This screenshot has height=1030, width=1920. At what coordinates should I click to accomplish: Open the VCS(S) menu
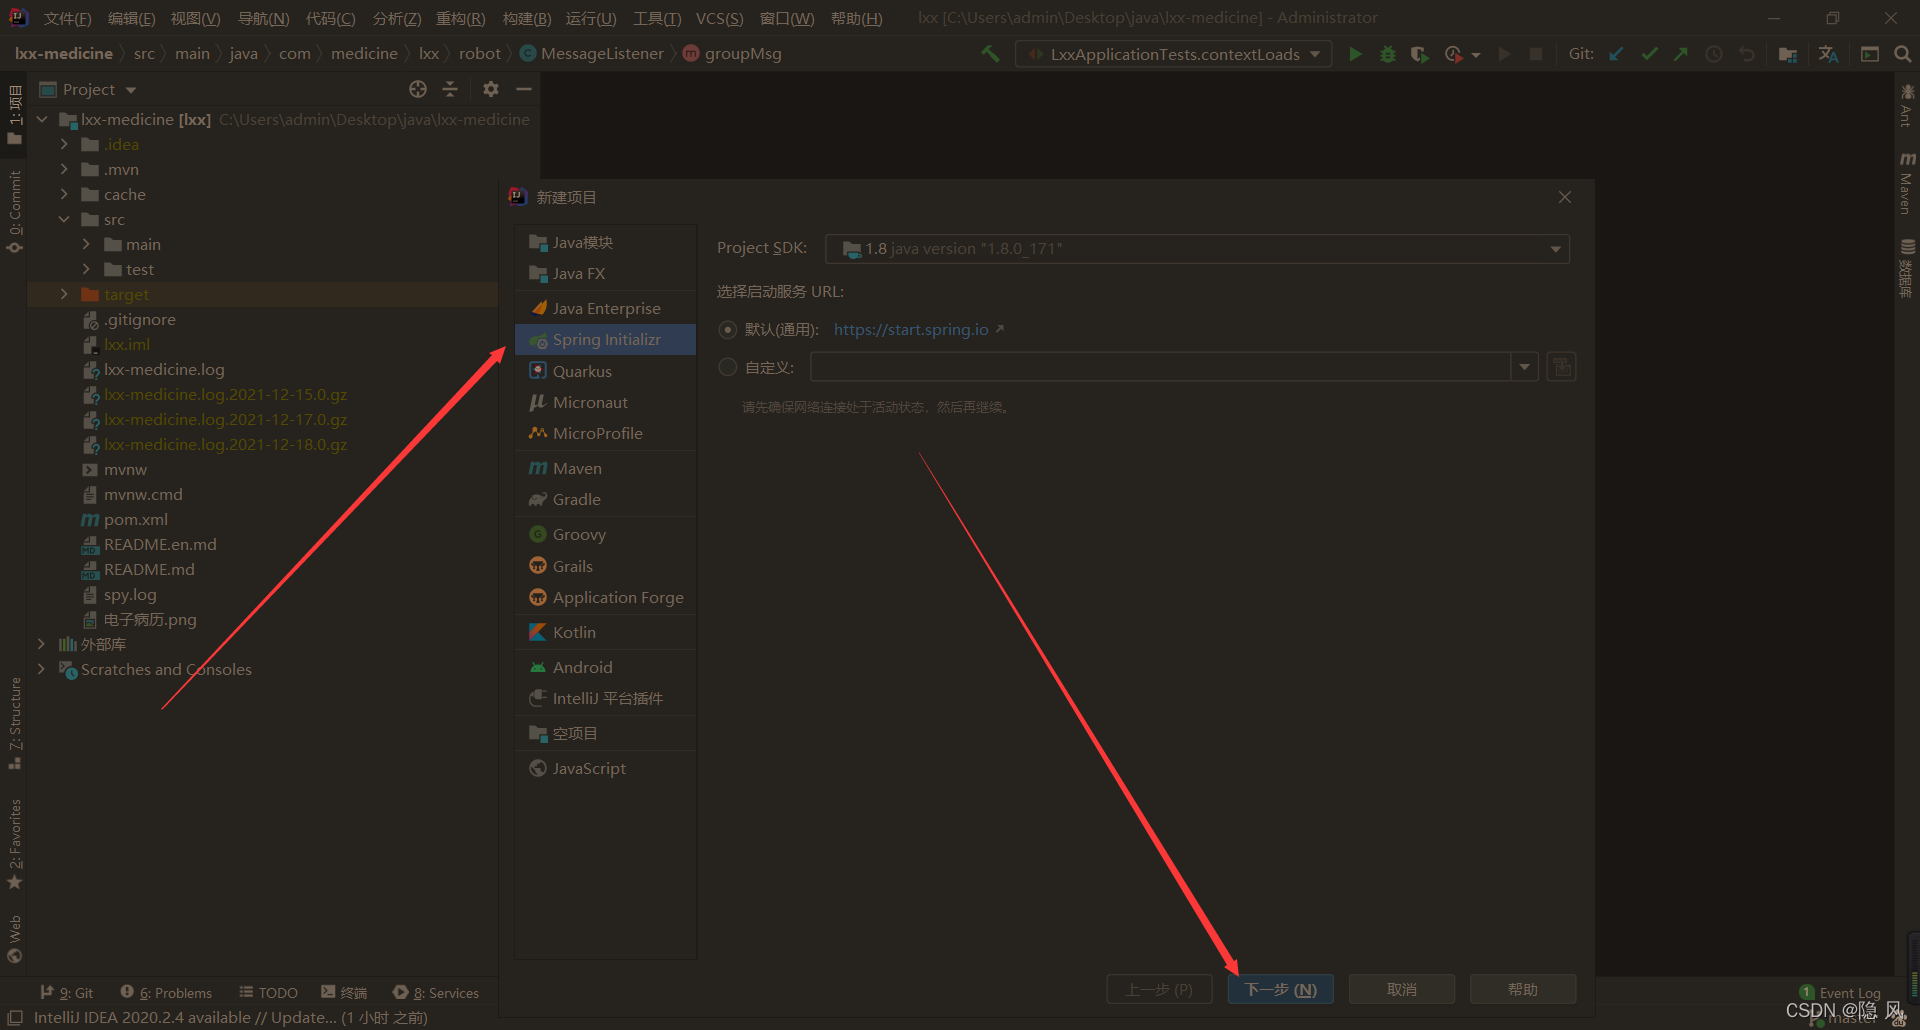pos(719,18)
